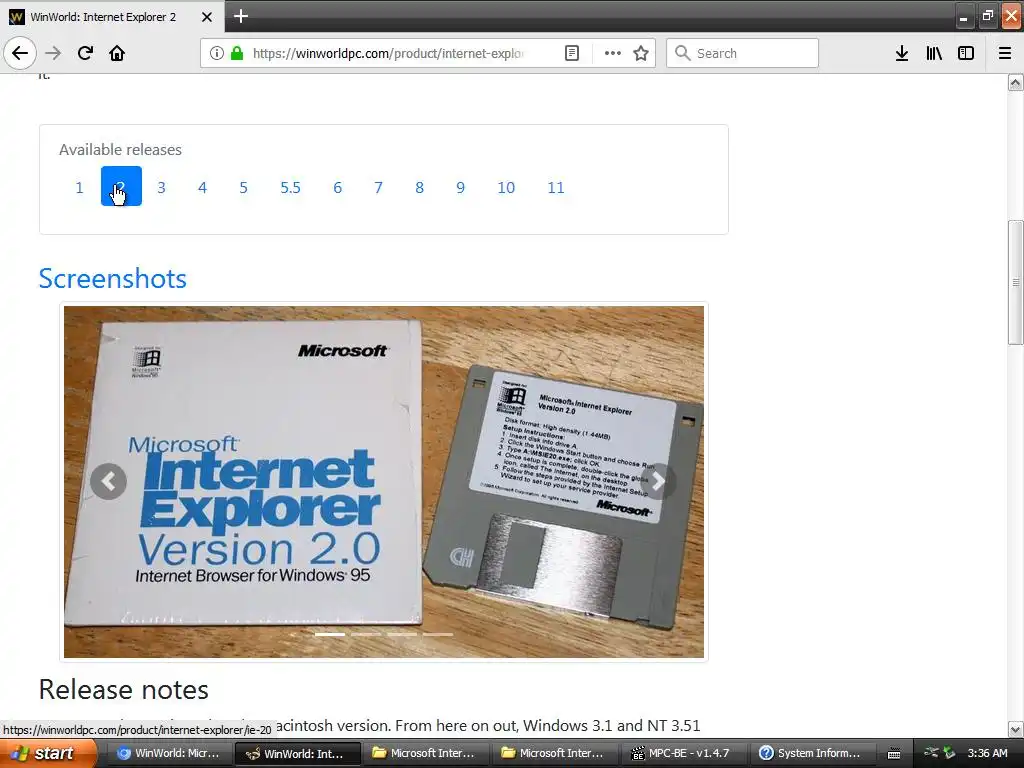Open the Library bookshelf icon

click(x=934, y=53)
